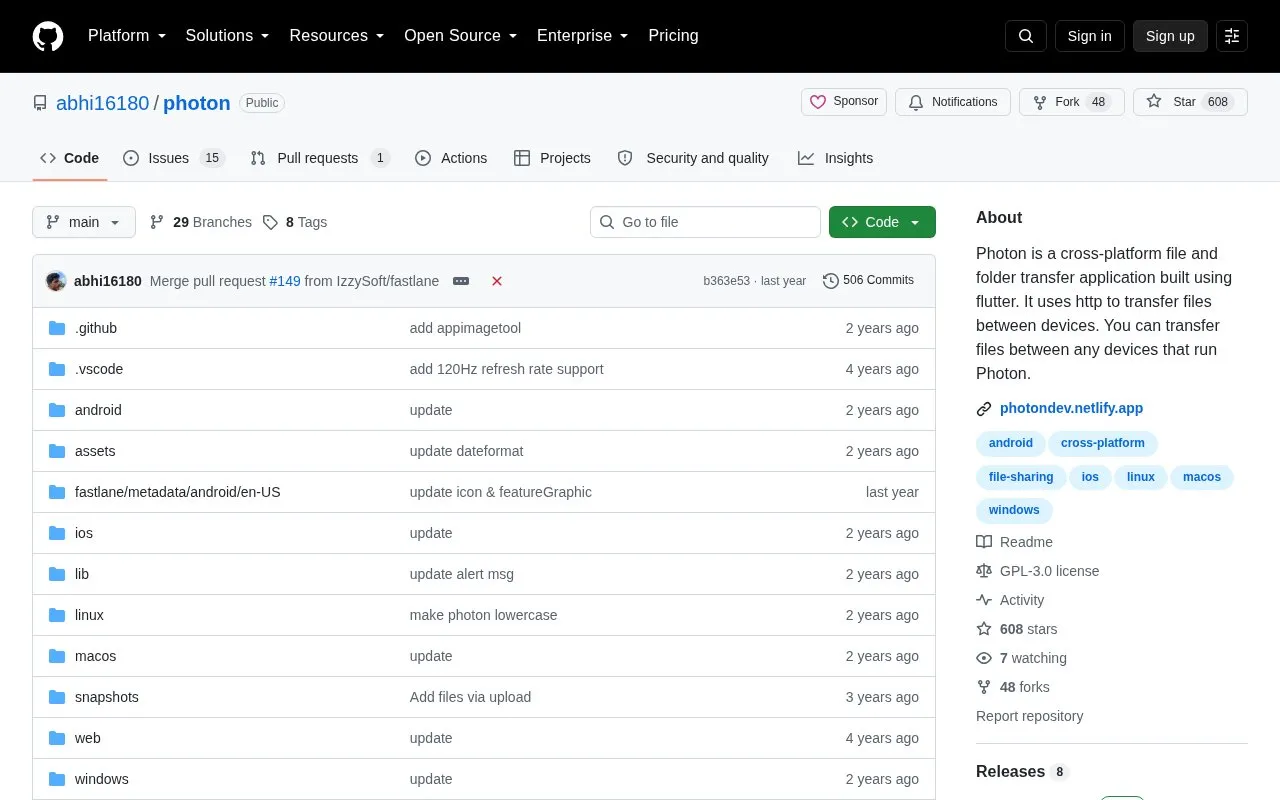
Task: Click 'add 120Hz refresh rate support' commit message
Action: [x=506, y=369]
